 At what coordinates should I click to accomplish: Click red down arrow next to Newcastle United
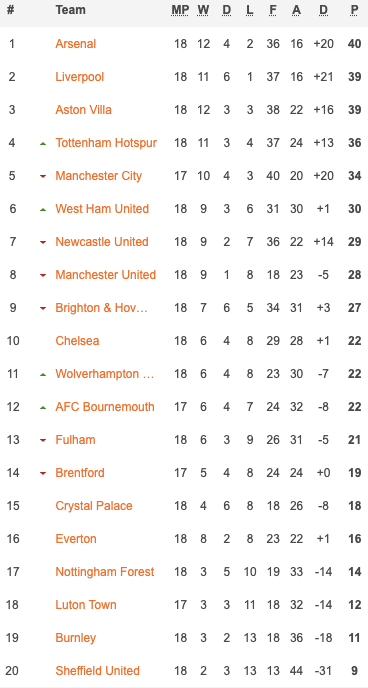click(x=43, y=242)
